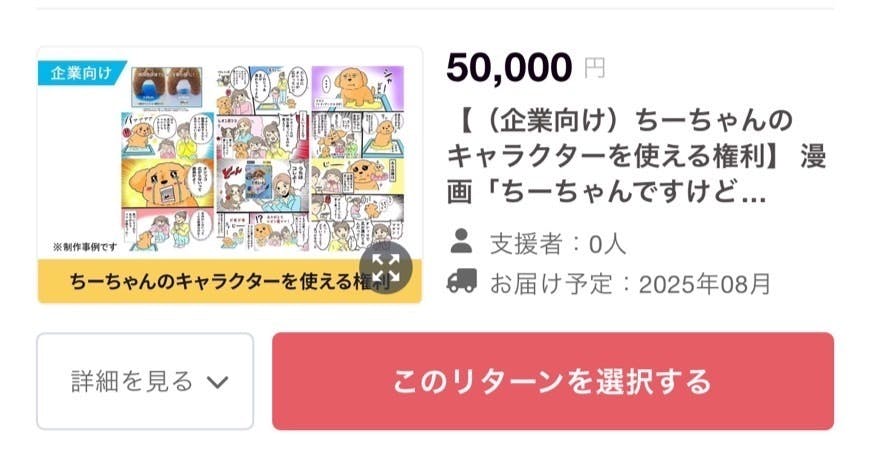Click the 50,000 price amount

tap(509, 67)
